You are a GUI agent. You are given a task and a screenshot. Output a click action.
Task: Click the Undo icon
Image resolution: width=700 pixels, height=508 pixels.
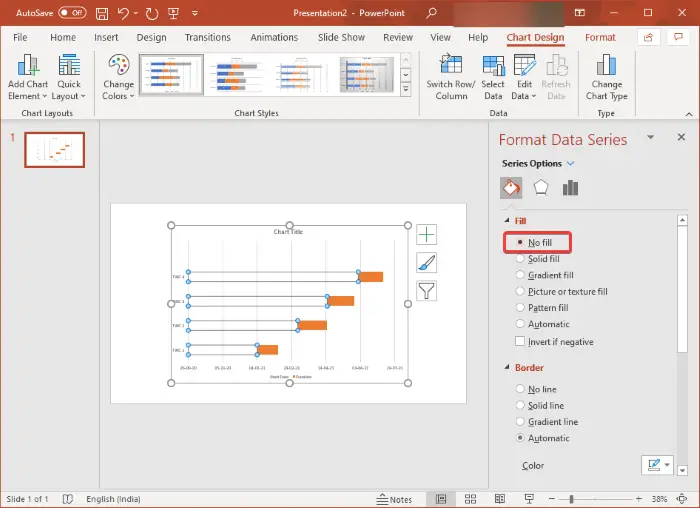[x=123, y=13]
